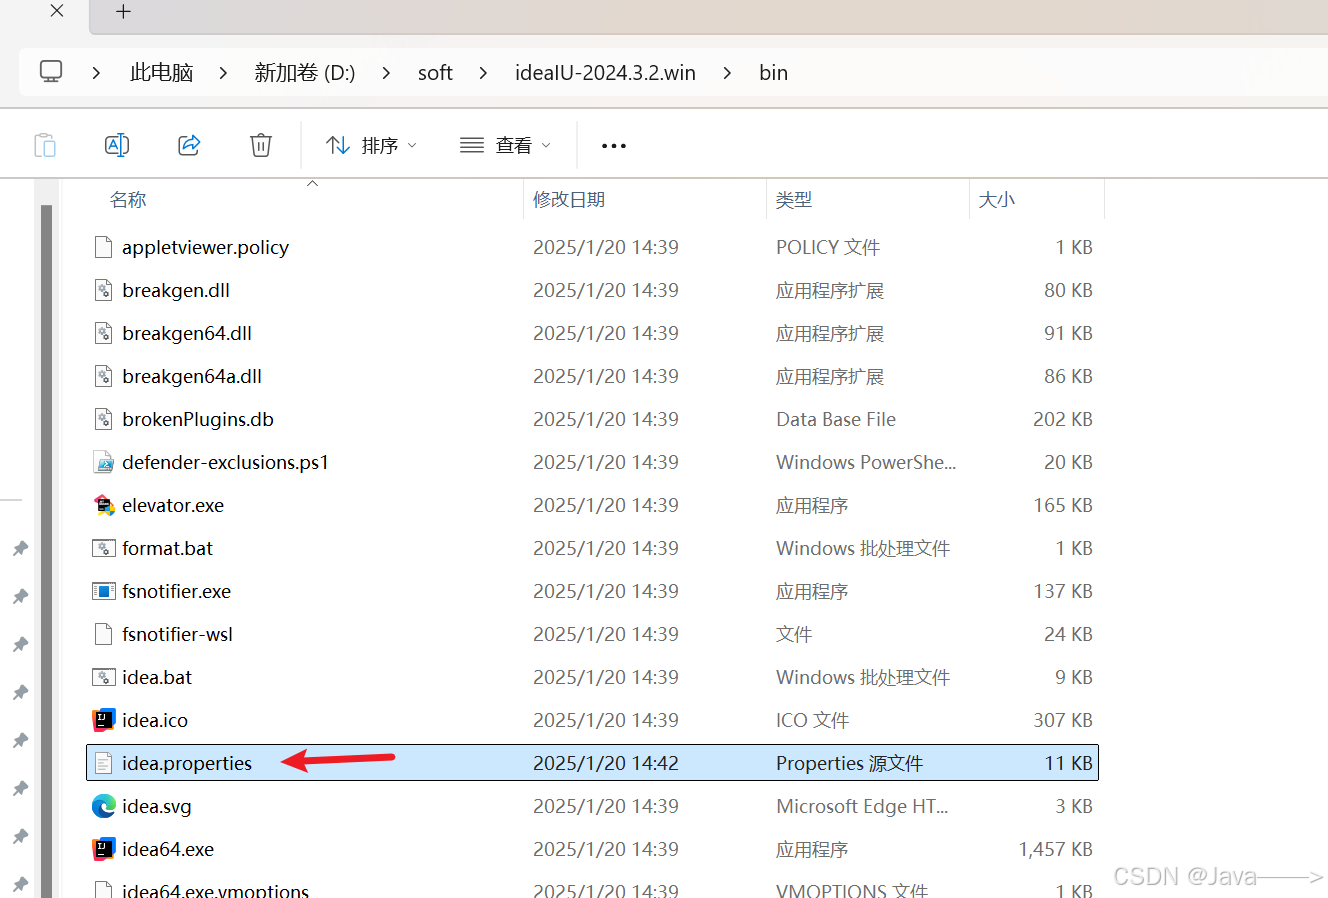The width and height of the screenshot is (1328, 898).
Task: Sort by 大小 column header
Action: (997, 200)
